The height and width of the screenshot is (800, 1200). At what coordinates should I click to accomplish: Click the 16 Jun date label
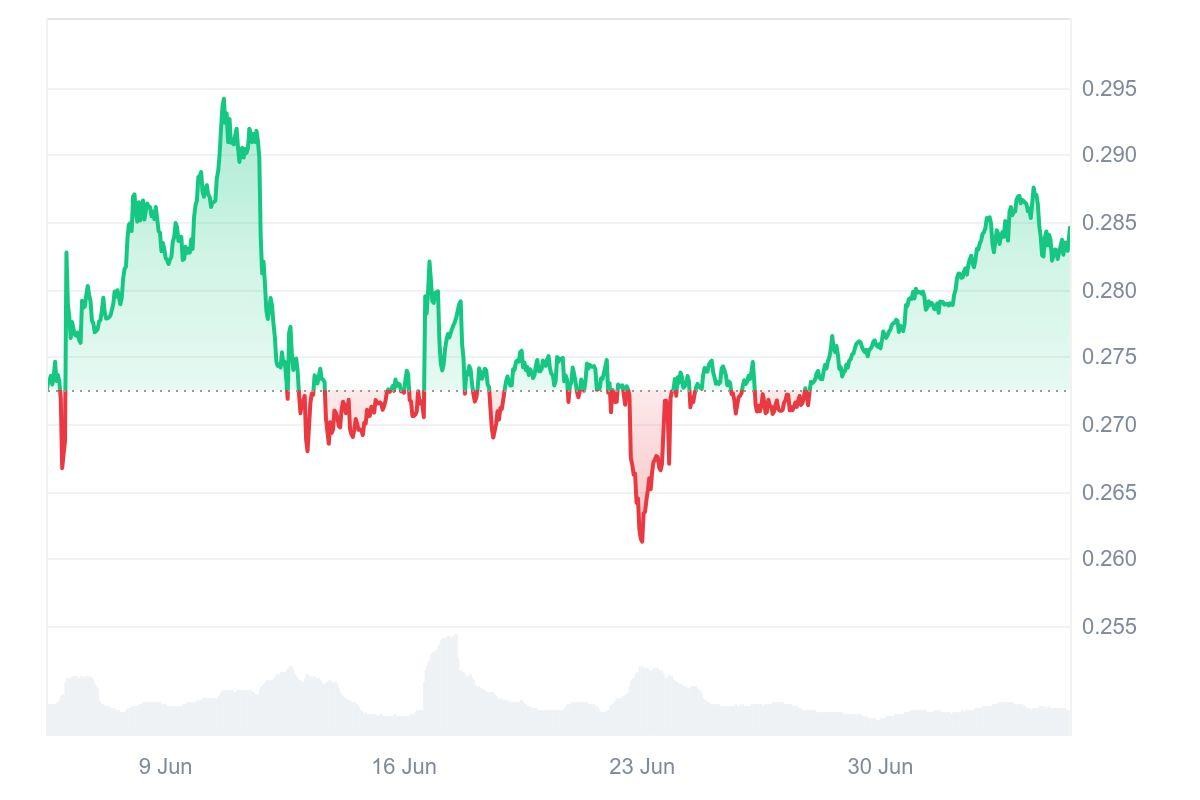pos(404,767)
